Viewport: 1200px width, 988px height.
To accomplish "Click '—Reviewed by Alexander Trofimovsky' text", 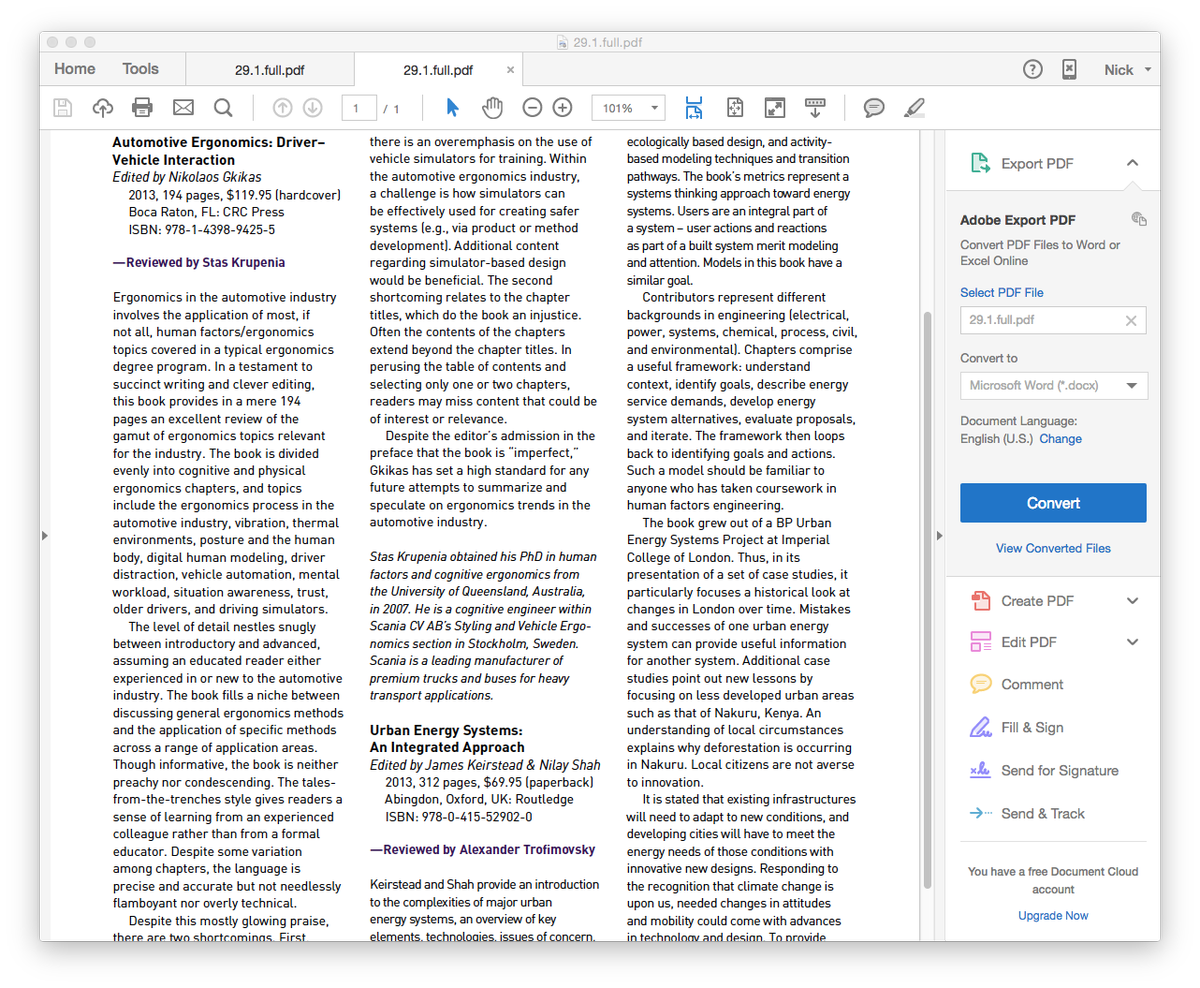I will pyautogui.click(x=482, y=850).
